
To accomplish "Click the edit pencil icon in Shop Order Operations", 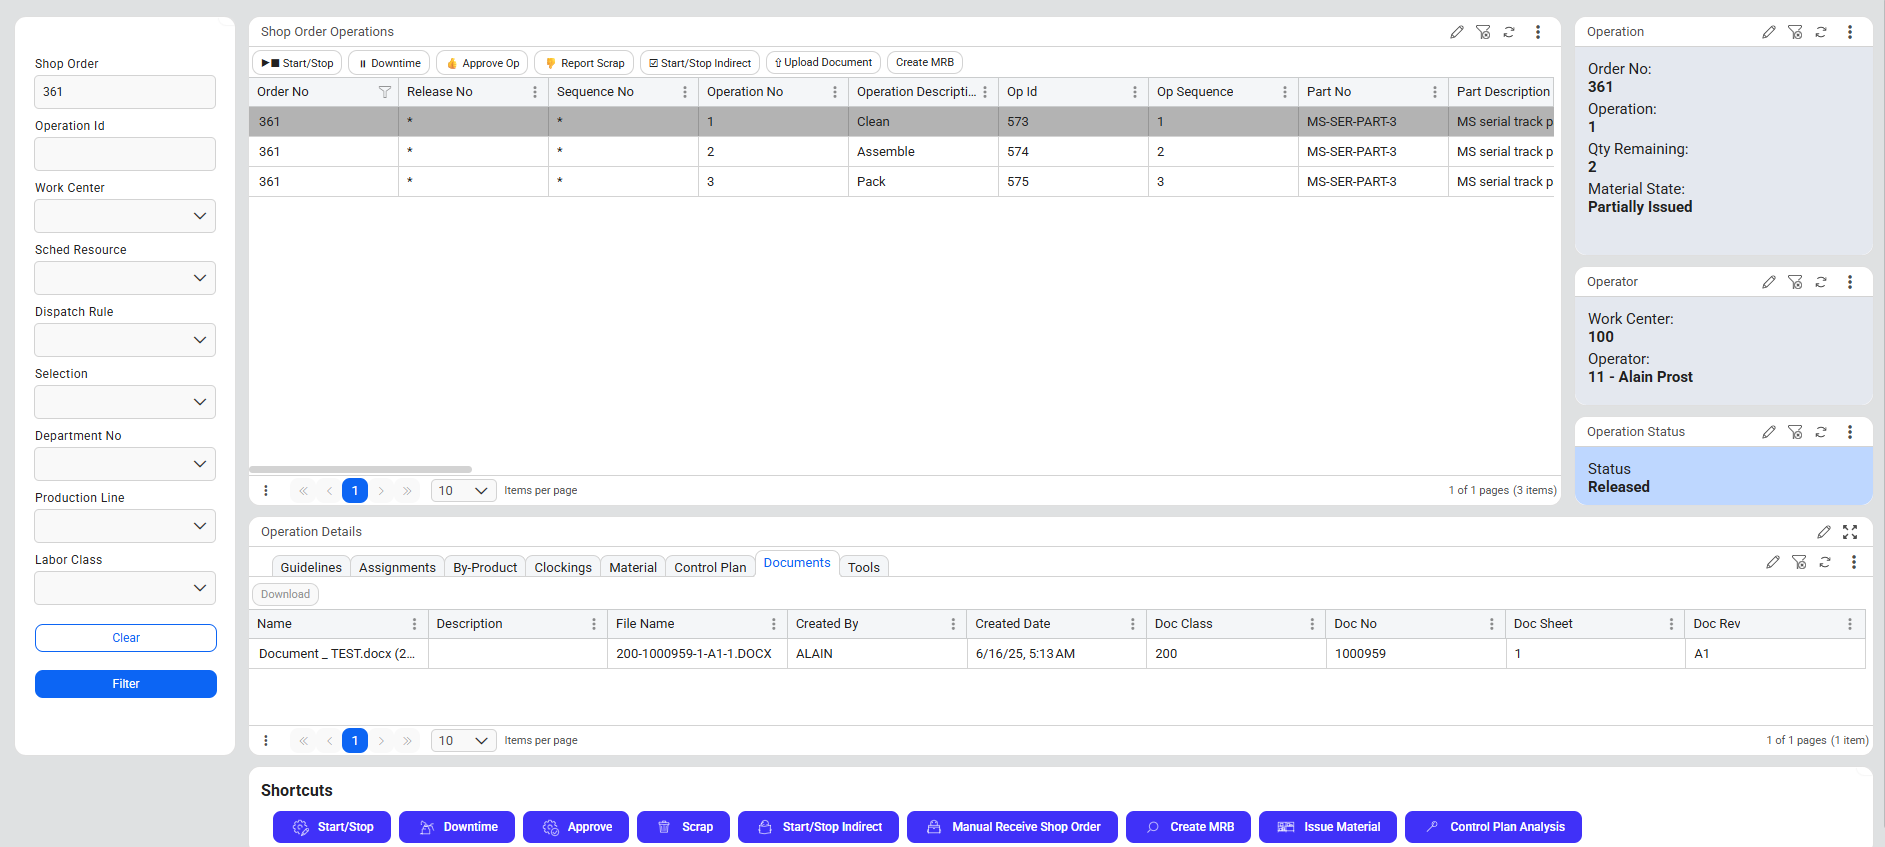I will (x=1457, y=32).
